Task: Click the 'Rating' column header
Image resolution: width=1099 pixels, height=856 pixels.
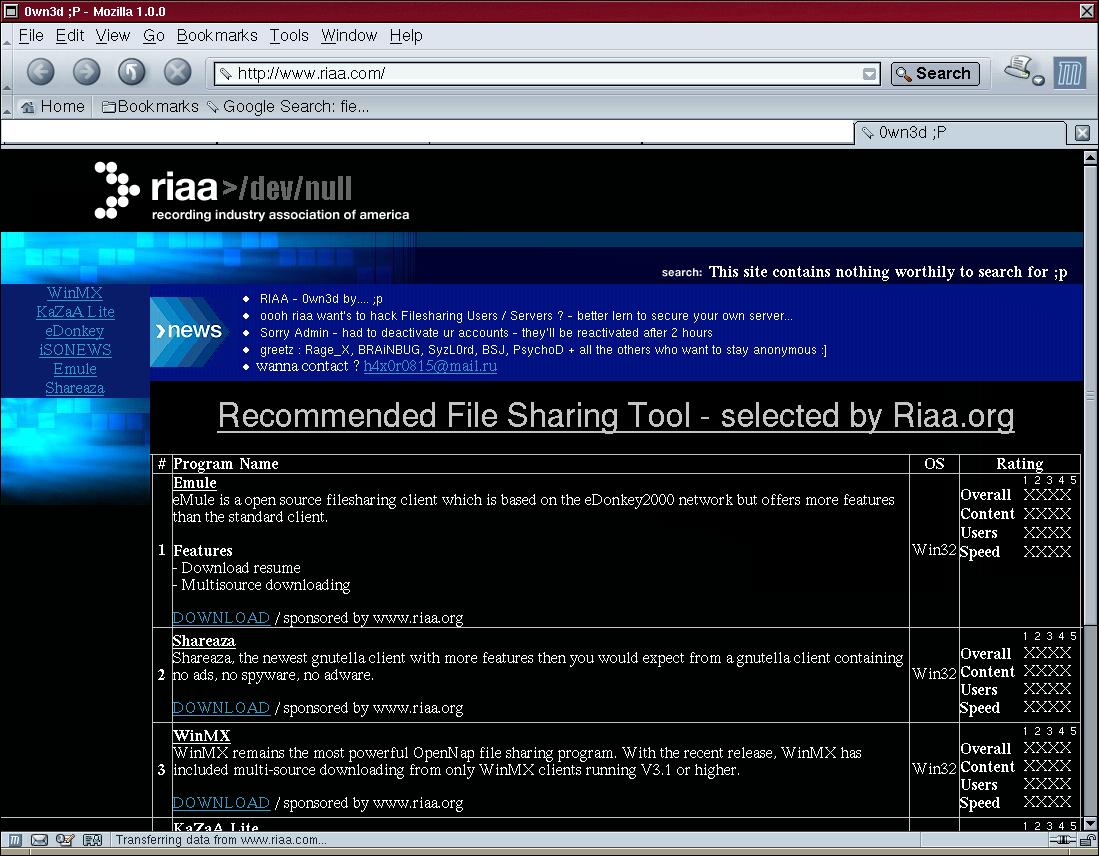Action: point(1020,463)
